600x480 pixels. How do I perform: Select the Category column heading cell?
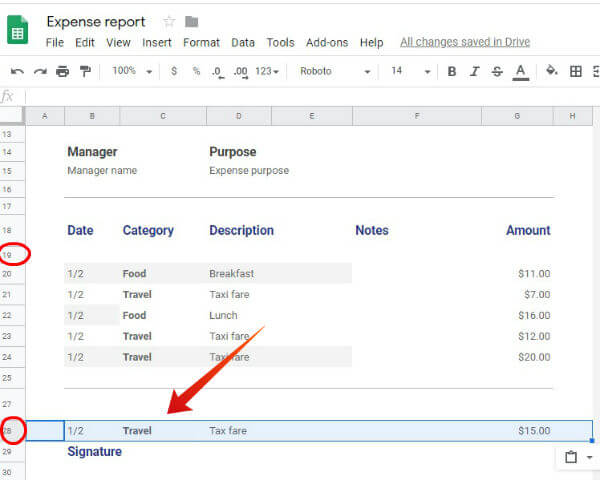(148, 230)
